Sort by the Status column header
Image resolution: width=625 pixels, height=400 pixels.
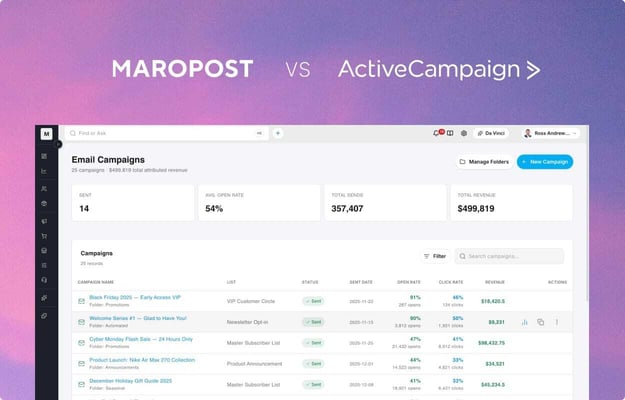pos(310,282)
